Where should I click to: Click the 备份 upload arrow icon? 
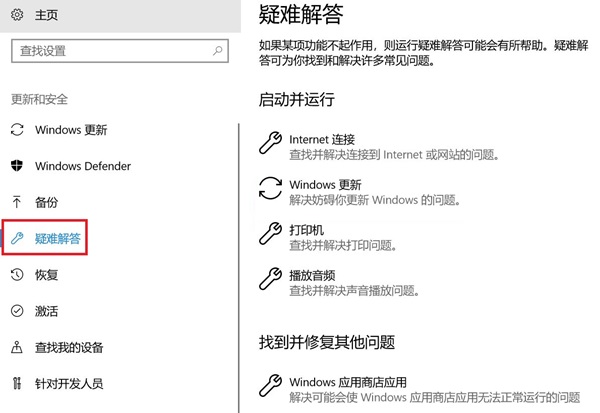coord(17,202)
